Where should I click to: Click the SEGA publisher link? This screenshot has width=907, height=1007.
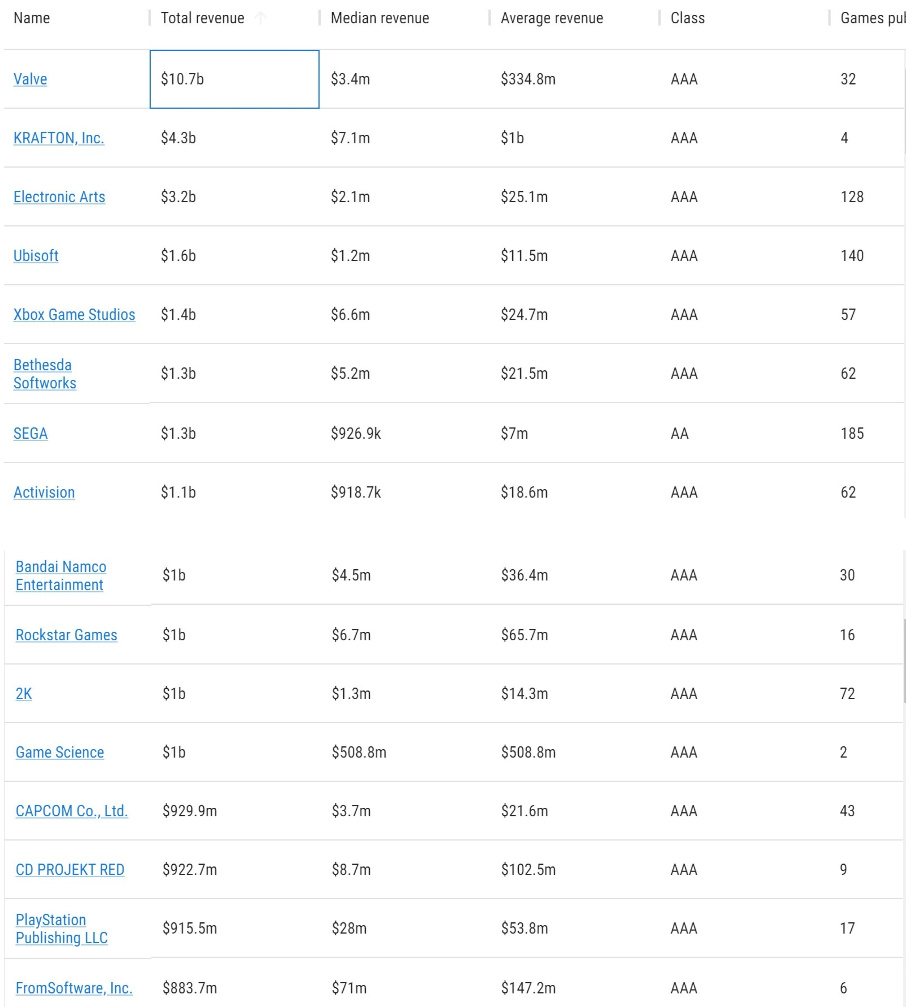point(30,433)
